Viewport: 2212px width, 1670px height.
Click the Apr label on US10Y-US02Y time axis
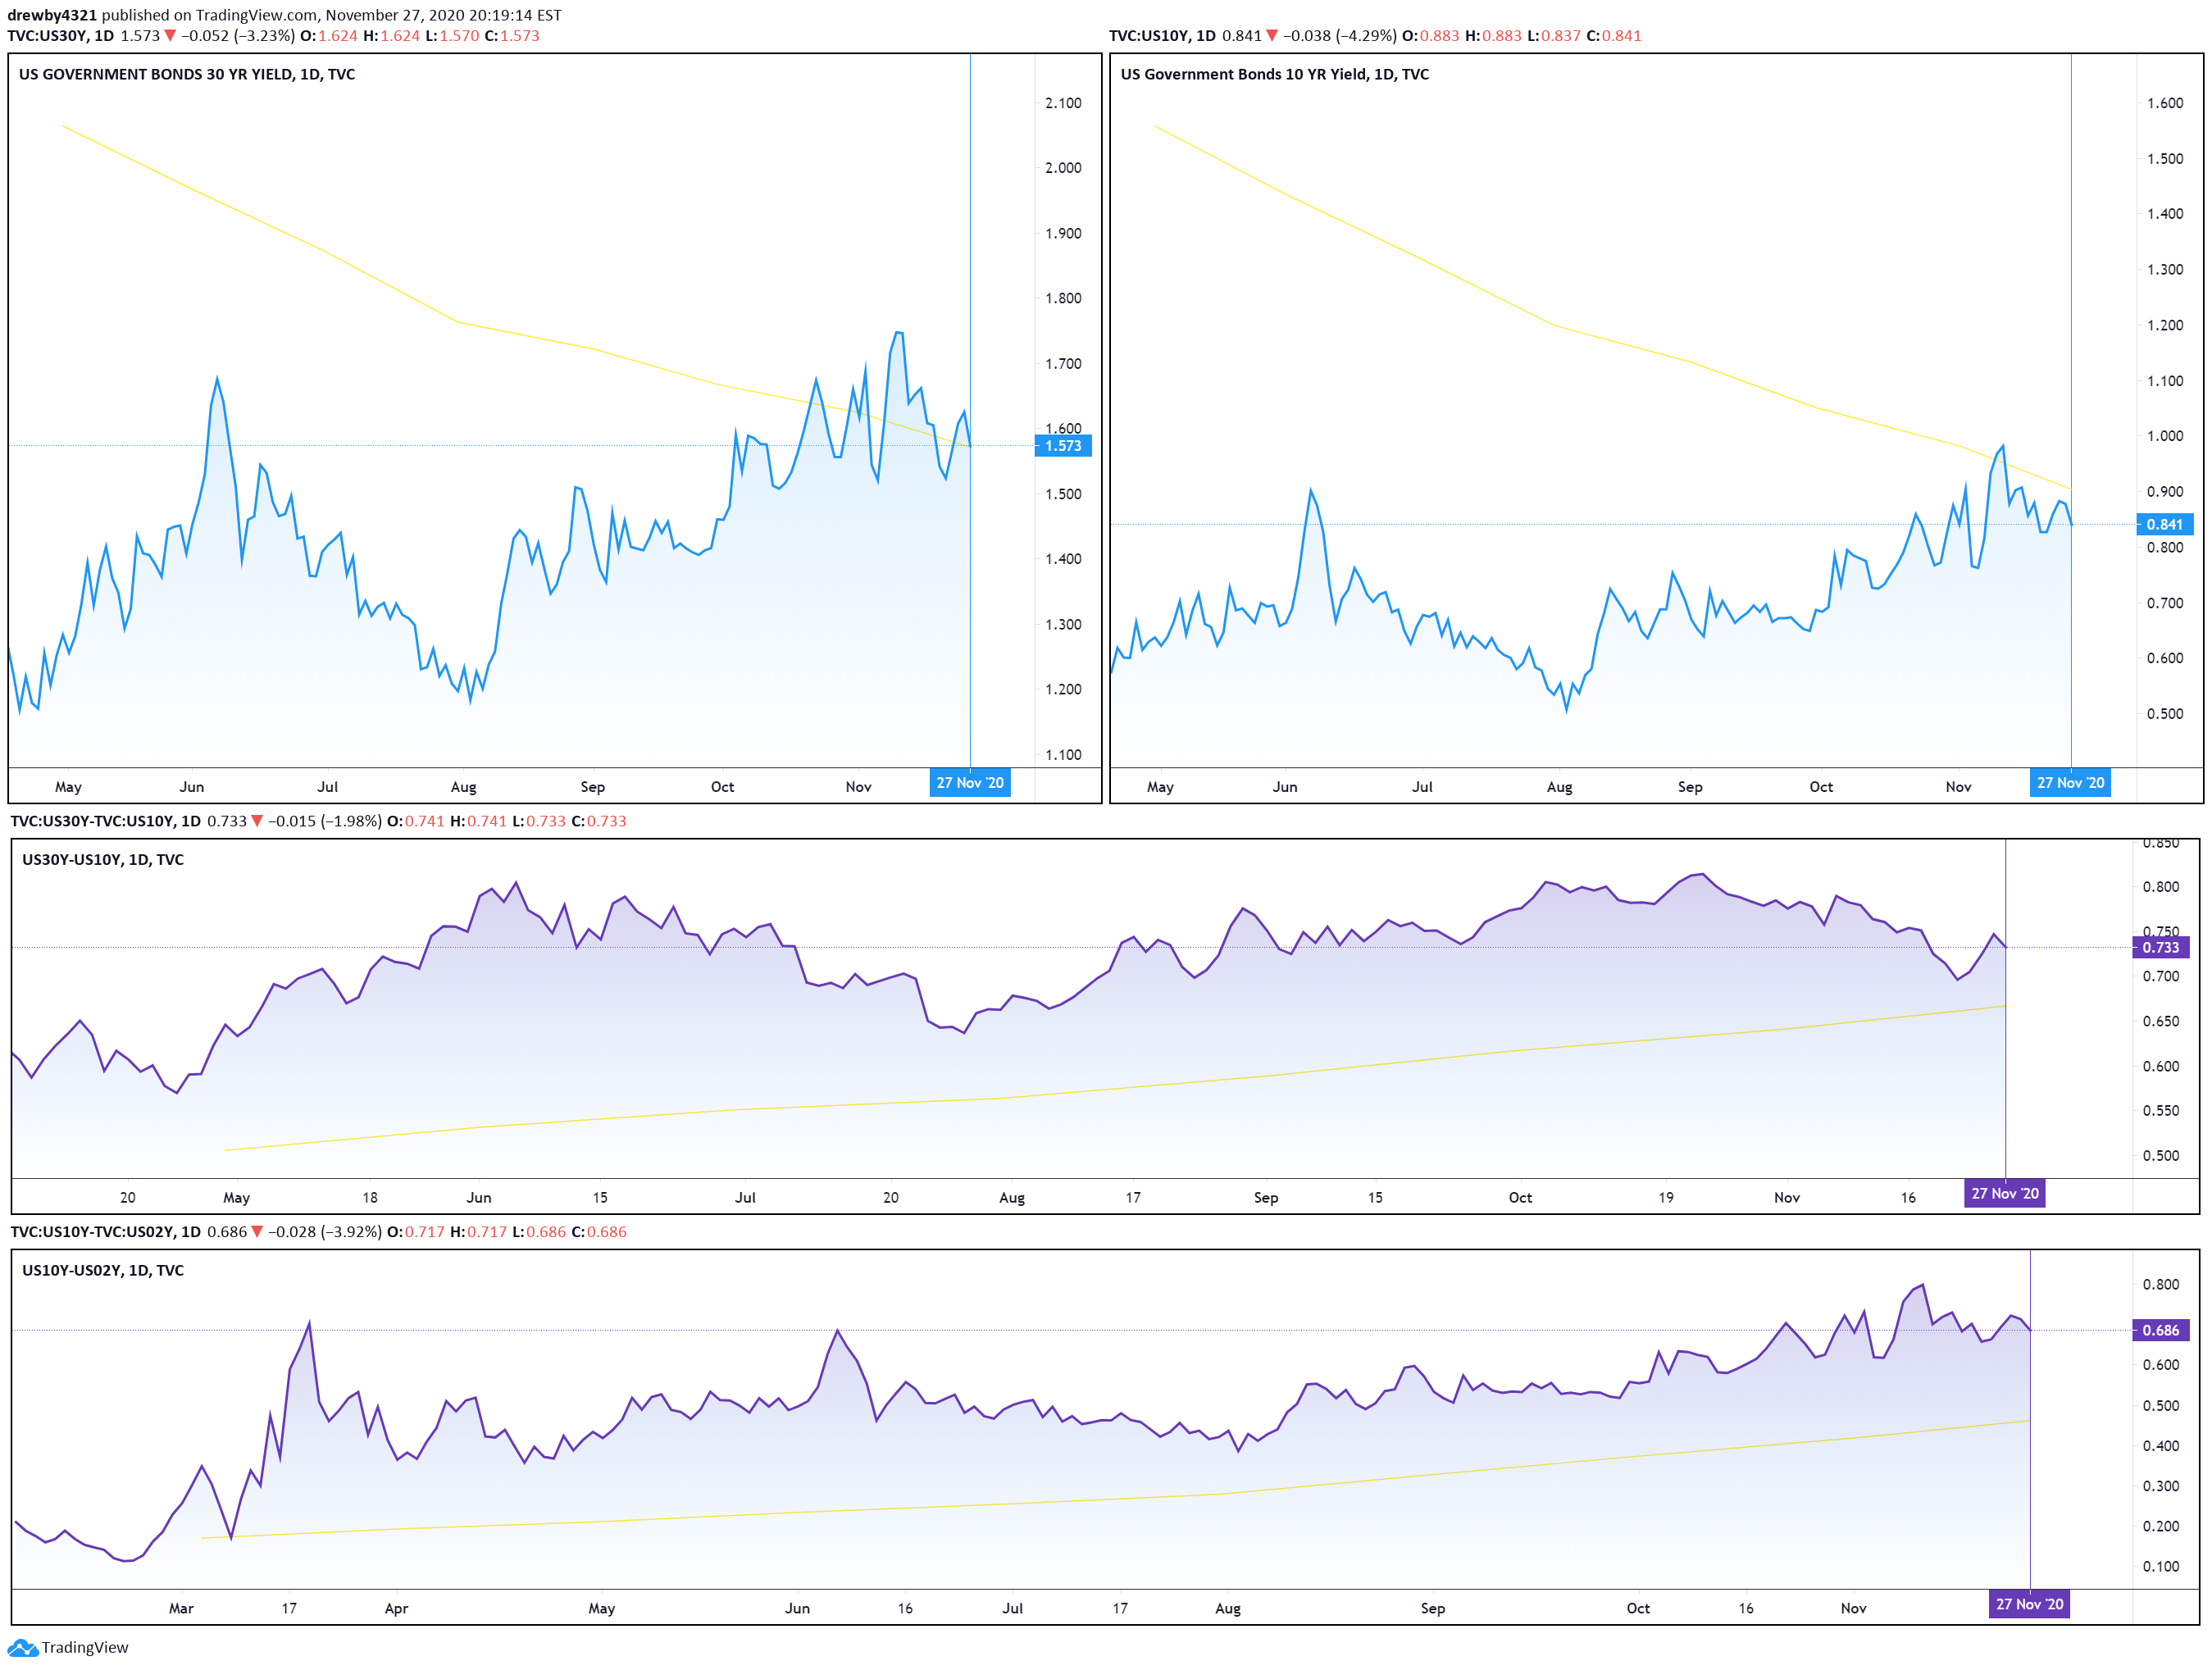click(x=397, y=1608)
